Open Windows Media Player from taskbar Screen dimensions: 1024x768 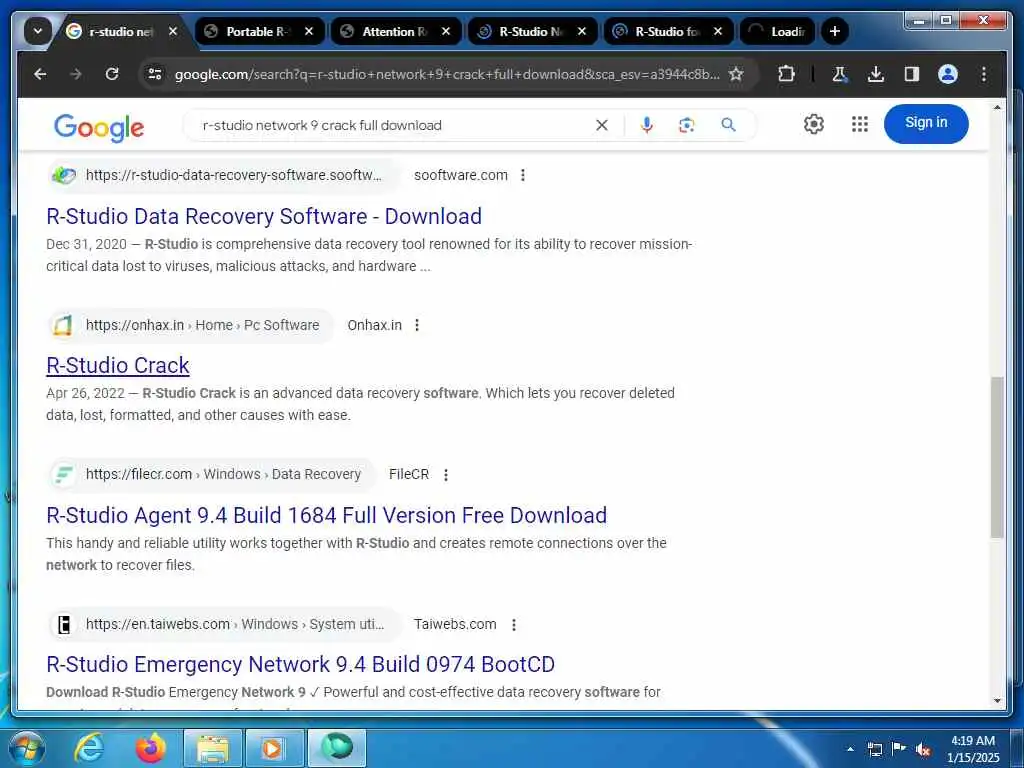pos(274,748)
